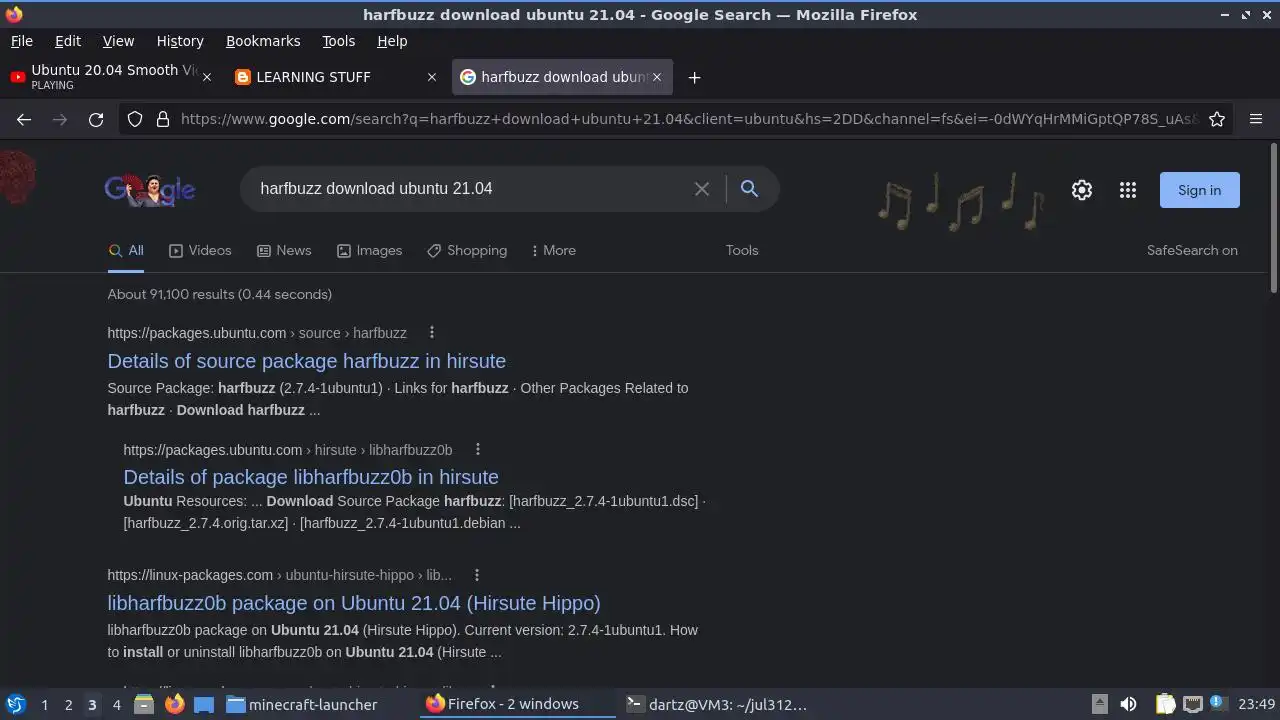Open Details of package libharfbuzz0b in hirsute
The height and width of the screenshot is (720, 1280).
click(311, 477)
